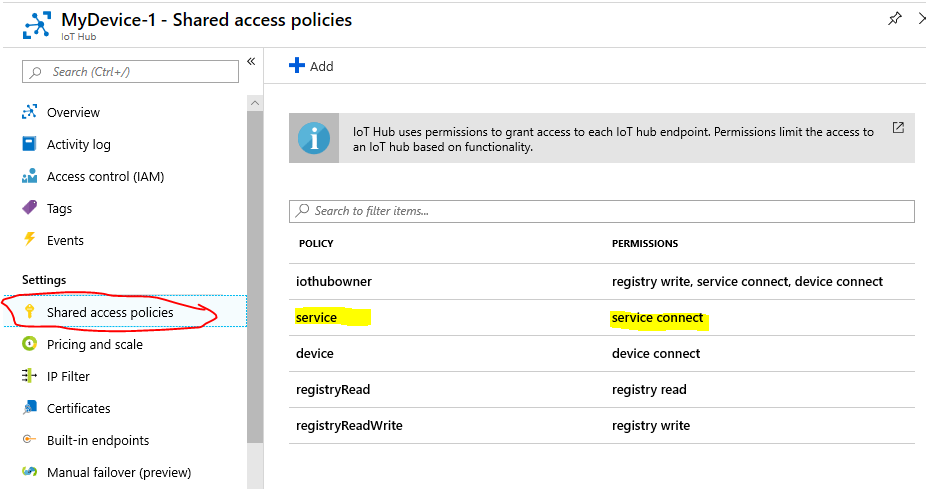Click the blade title MyDevice-1 heading
Image resolution: width=926 pixels, height=489 pixels.
pyautogui.click(x=206, y=20)
